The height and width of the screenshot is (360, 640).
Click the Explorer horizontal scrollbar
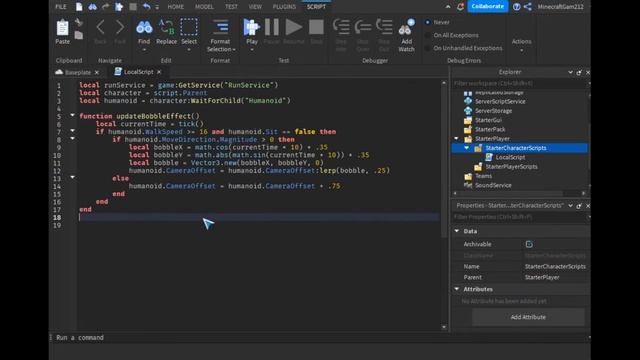point(510,193)
